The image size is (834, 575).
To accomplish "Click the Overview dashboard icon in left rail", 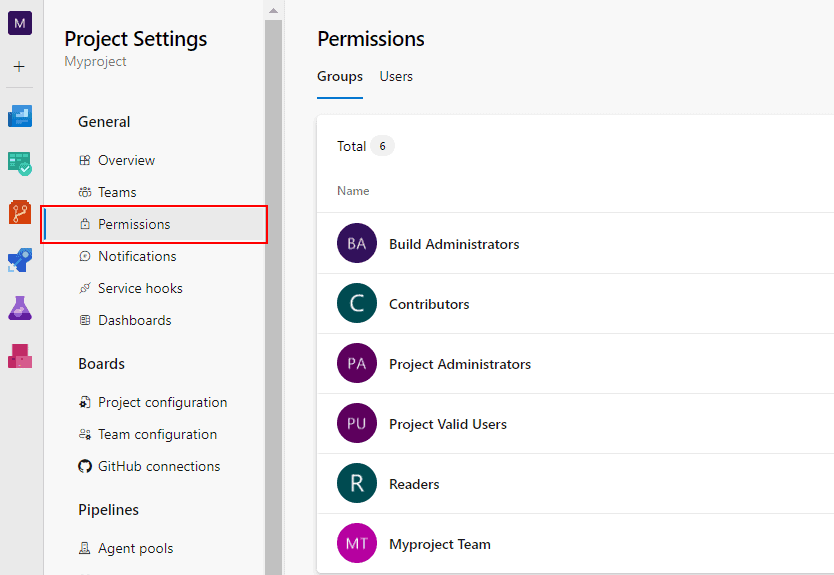I will [20, 116].
